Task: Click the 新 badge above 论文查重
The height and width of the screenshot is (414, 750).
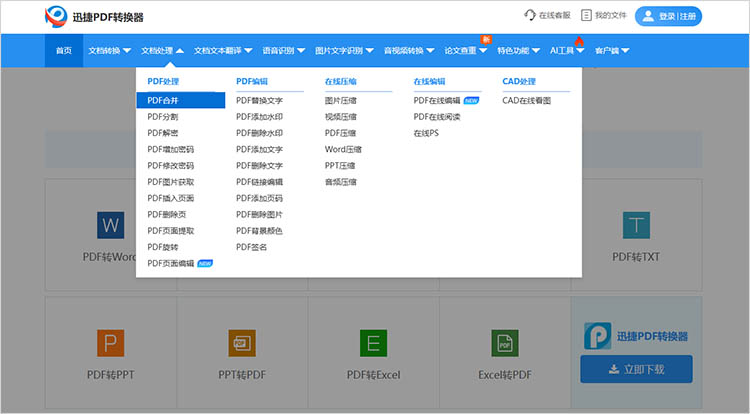Action: 486,39
